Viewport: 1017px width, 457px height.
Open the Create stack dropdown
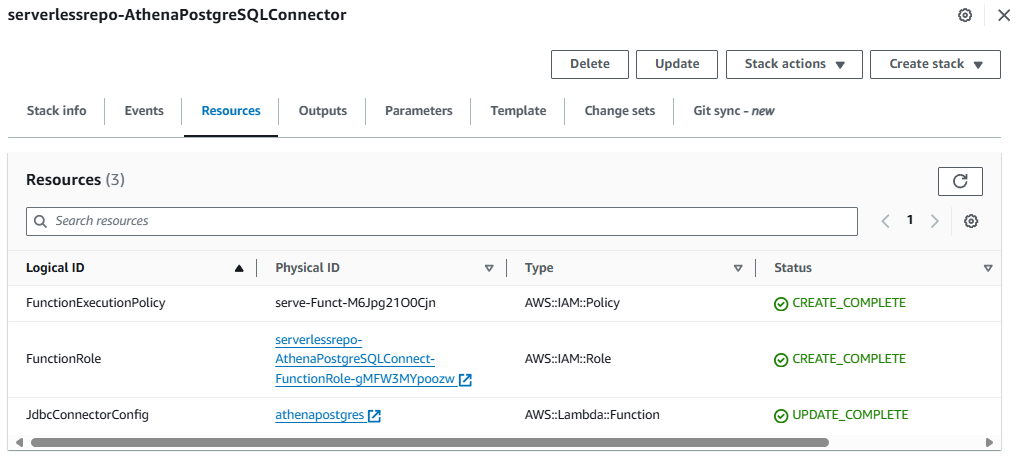tap(935, 64)
